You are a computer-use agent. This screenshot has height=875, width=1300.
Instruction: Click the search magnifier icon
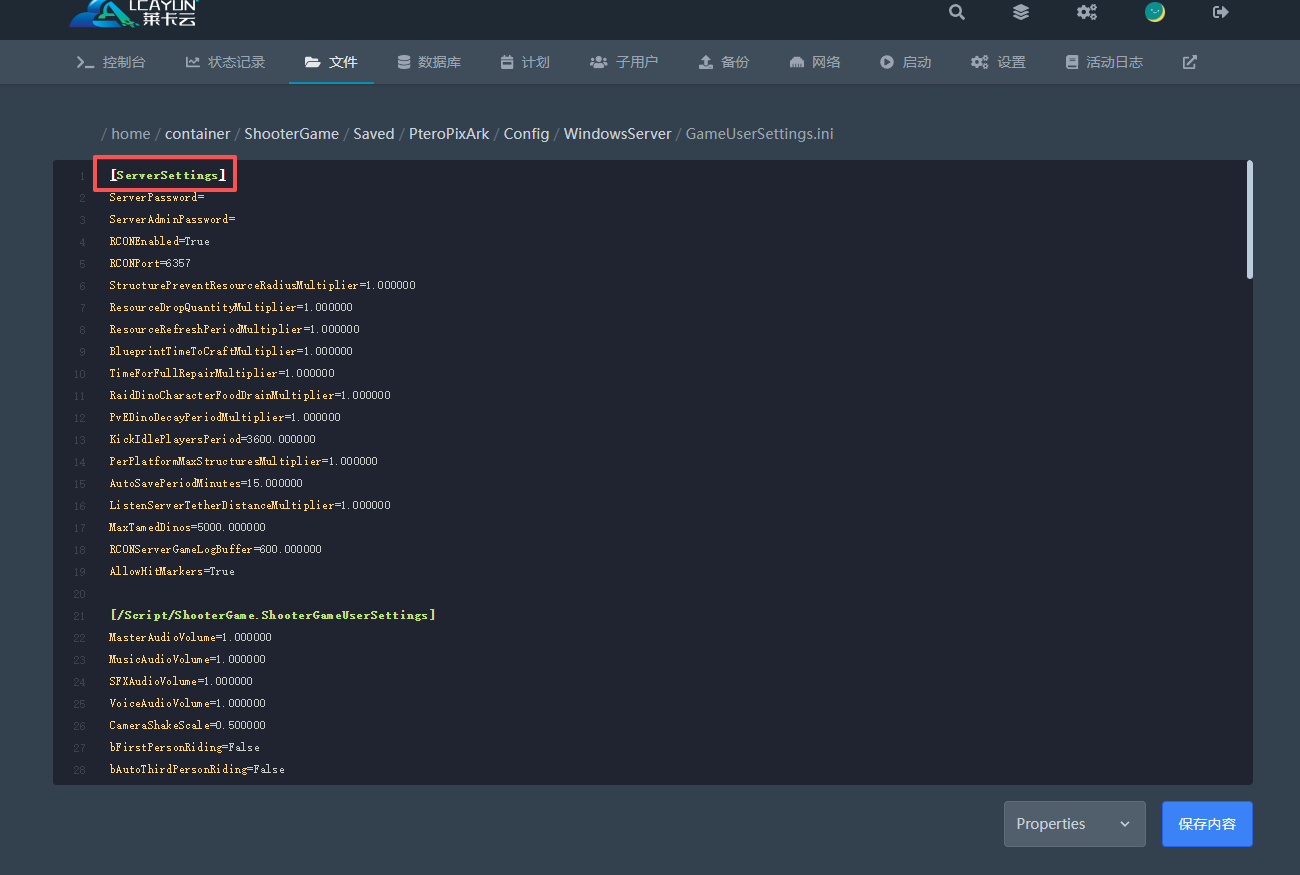click(x=957, y=12)
